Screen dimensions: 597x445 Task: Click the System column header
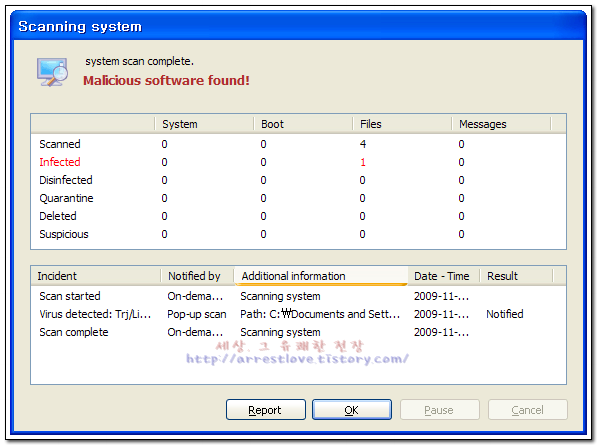point(204,124)
